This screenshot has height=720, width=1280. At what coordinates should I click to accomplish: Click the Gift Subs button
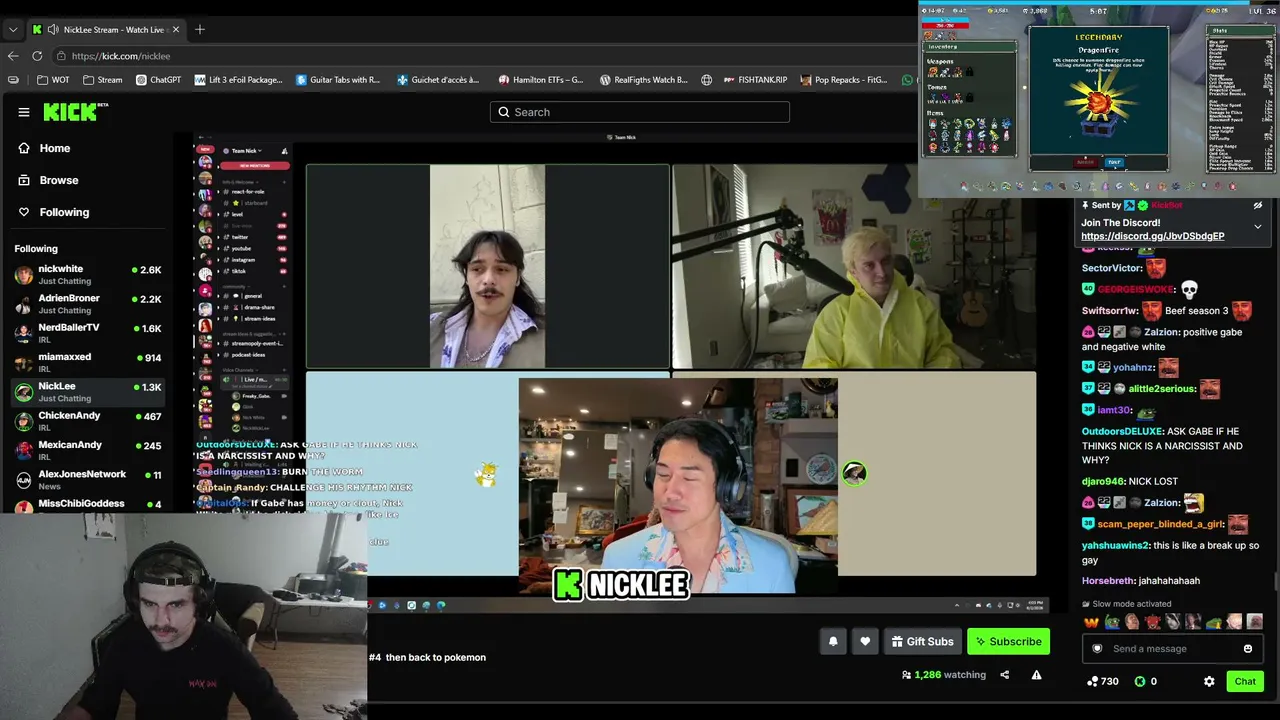coord(922,641)
